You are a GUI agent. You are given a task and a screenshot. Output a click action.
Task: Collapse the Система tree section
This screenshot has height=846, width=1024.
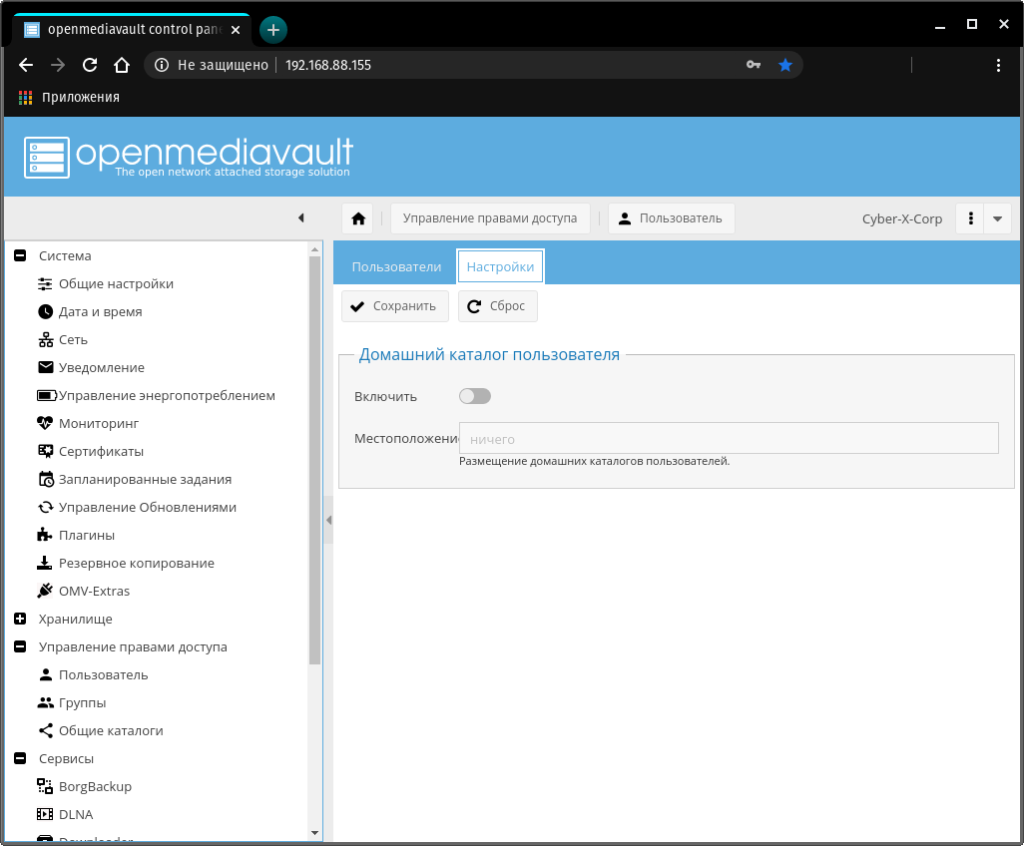point(20,256)
